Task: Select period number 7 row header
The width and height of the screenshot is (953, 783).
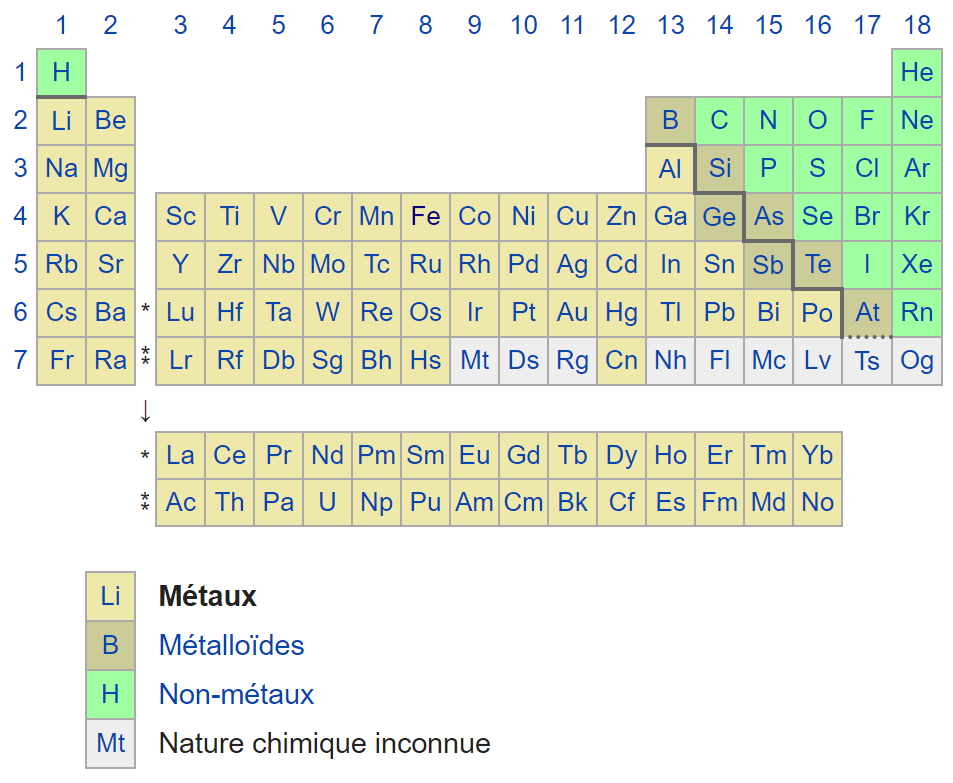Action: [x=20, y=361]
